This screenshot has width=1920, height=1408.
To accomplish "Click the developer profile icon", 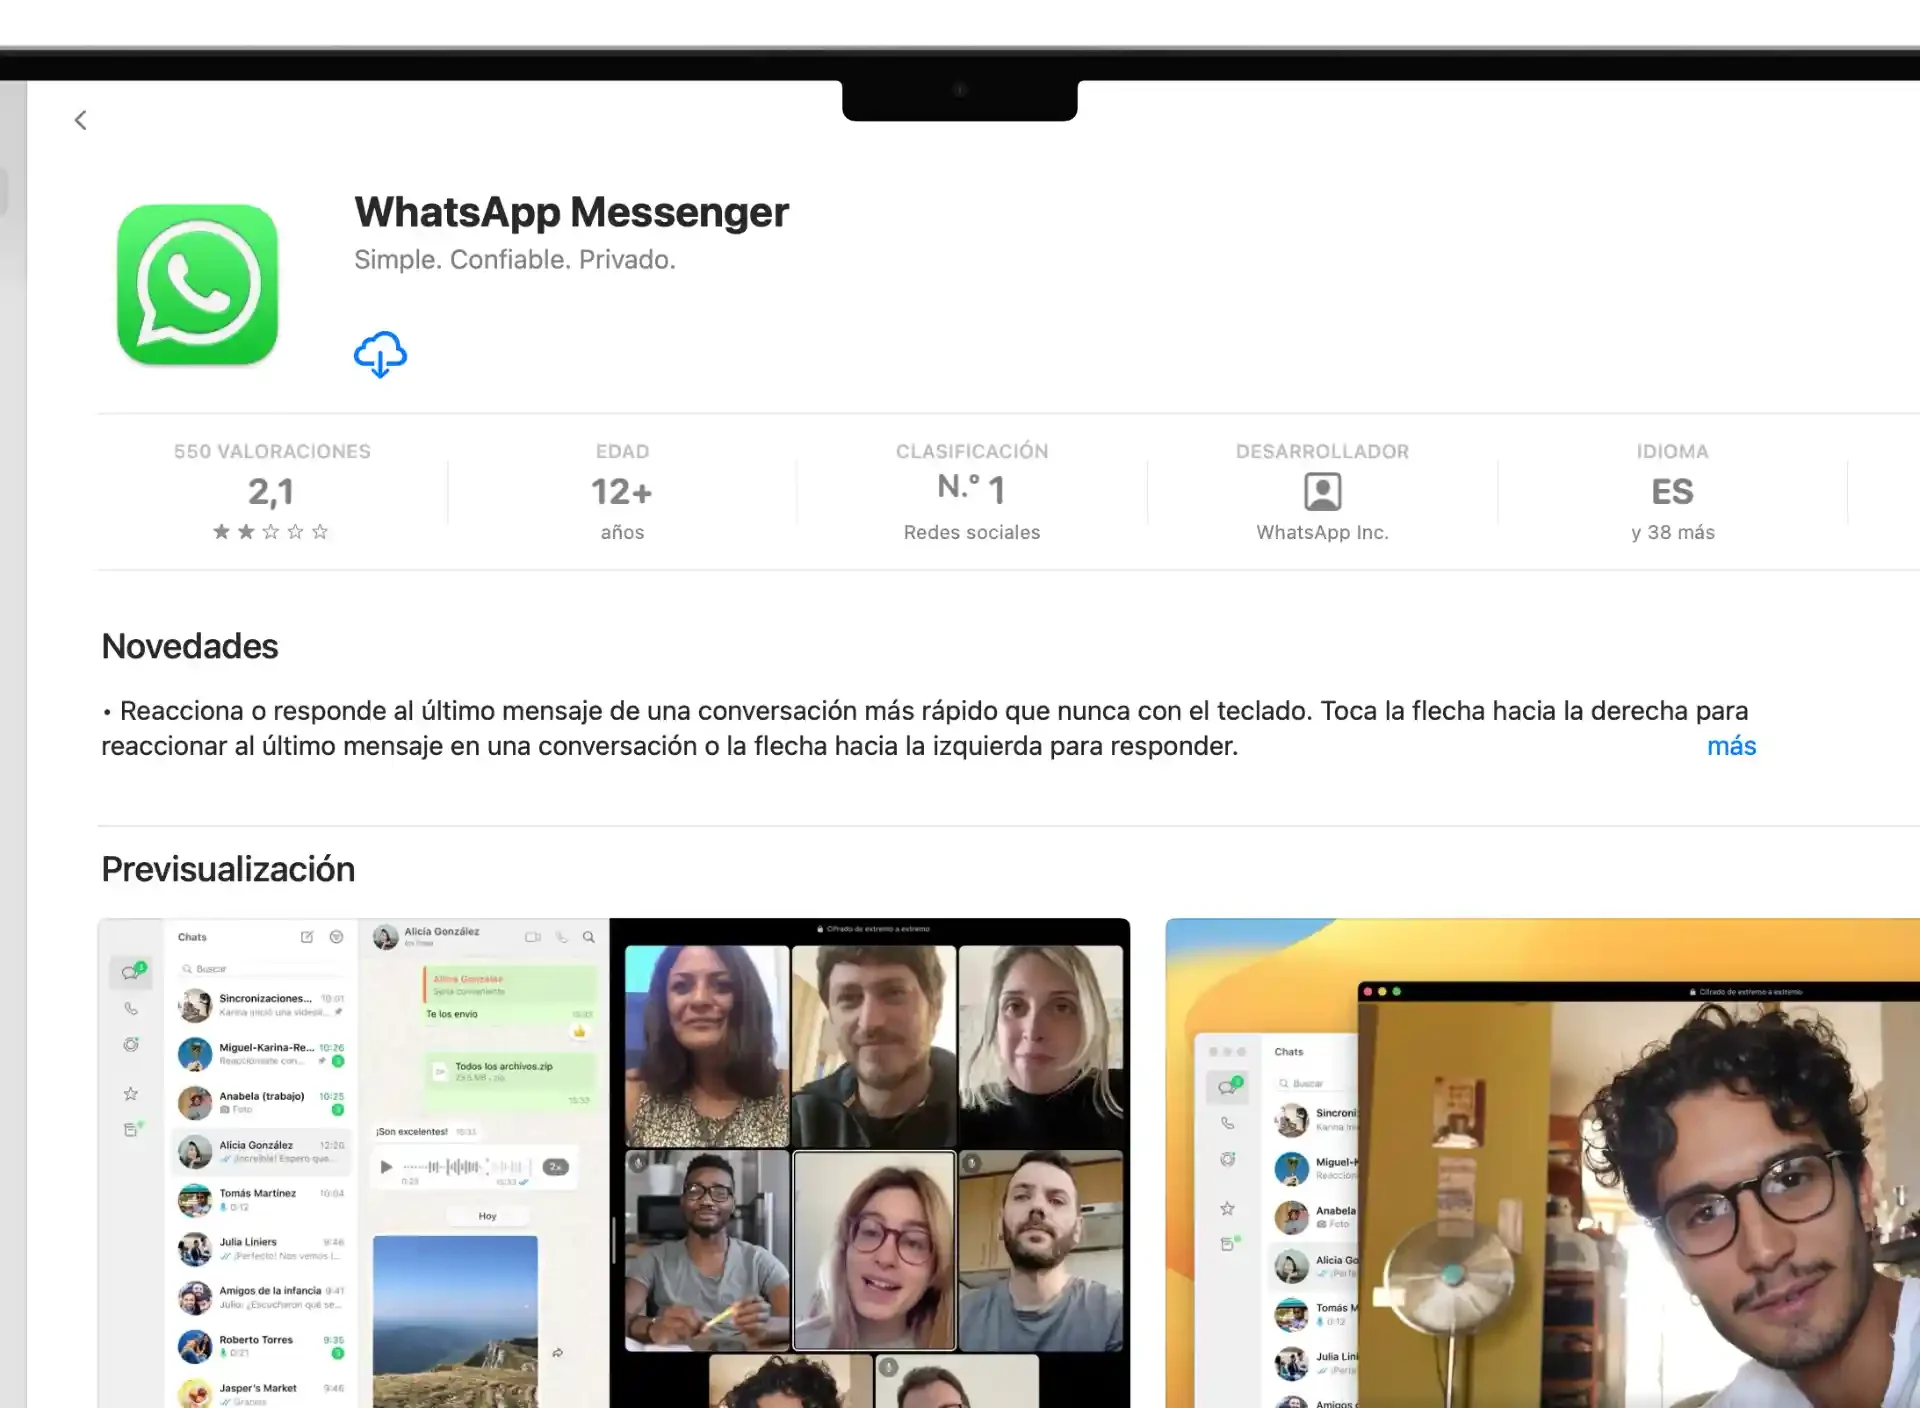I will click(x=1321, y=490).
